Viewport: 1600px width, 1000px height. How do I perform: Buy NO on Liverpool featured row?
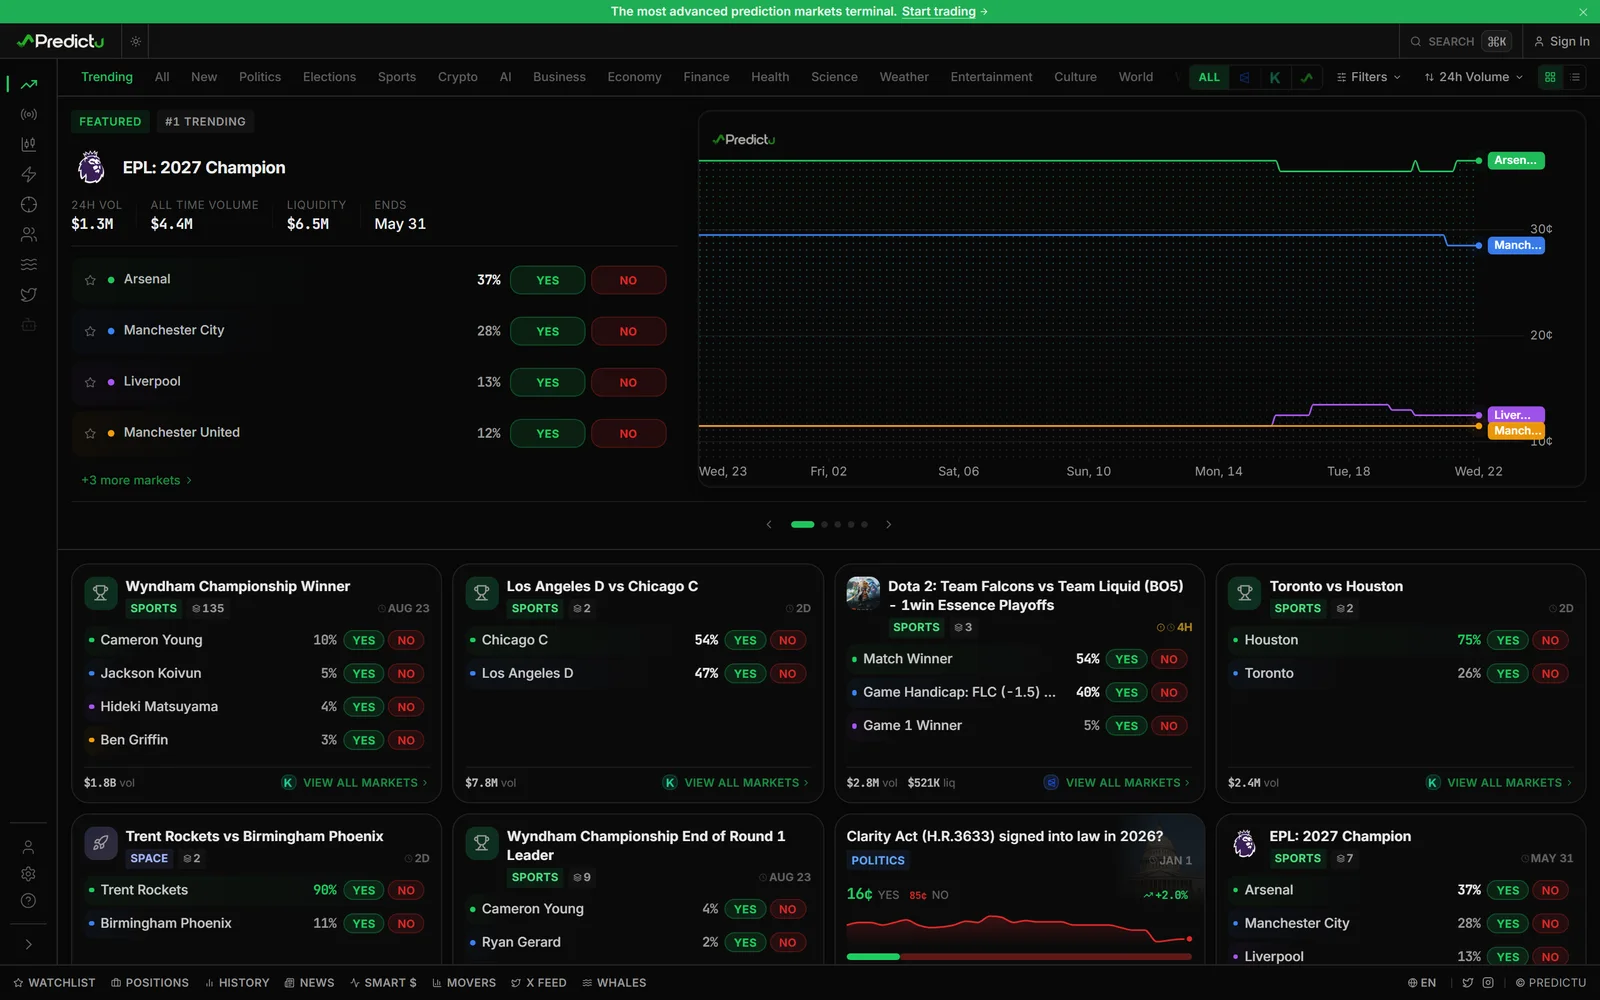(628, 382)
